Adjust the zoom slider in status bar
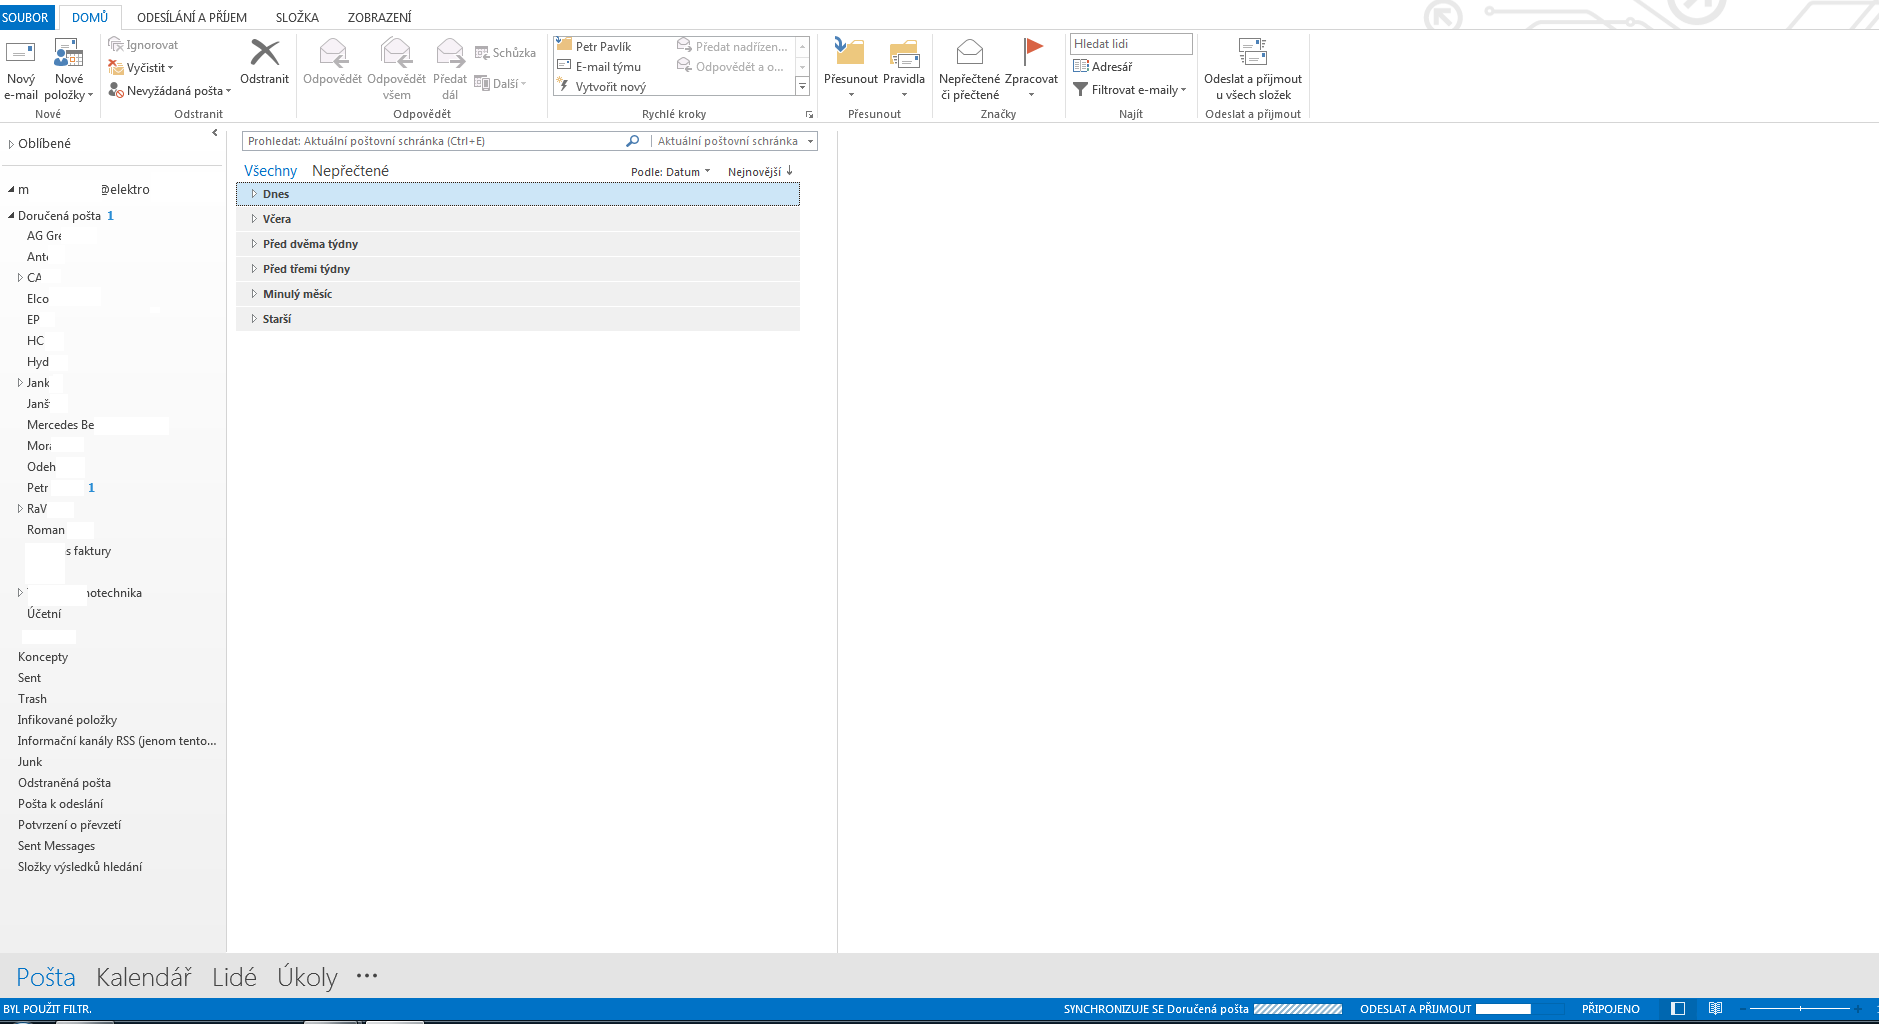Screen dimensions: 1879x1024 click(x=1800, y=1009)
